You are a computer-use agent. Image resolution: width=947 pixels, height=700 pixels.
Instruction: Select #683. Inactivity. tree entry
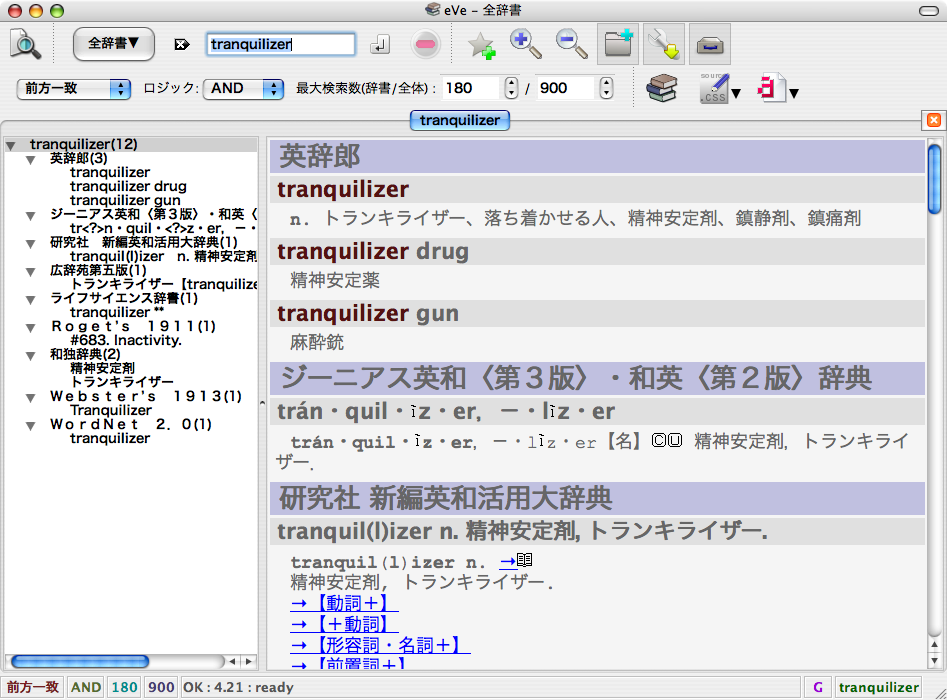pyautogui.click(x=126, y=341)
